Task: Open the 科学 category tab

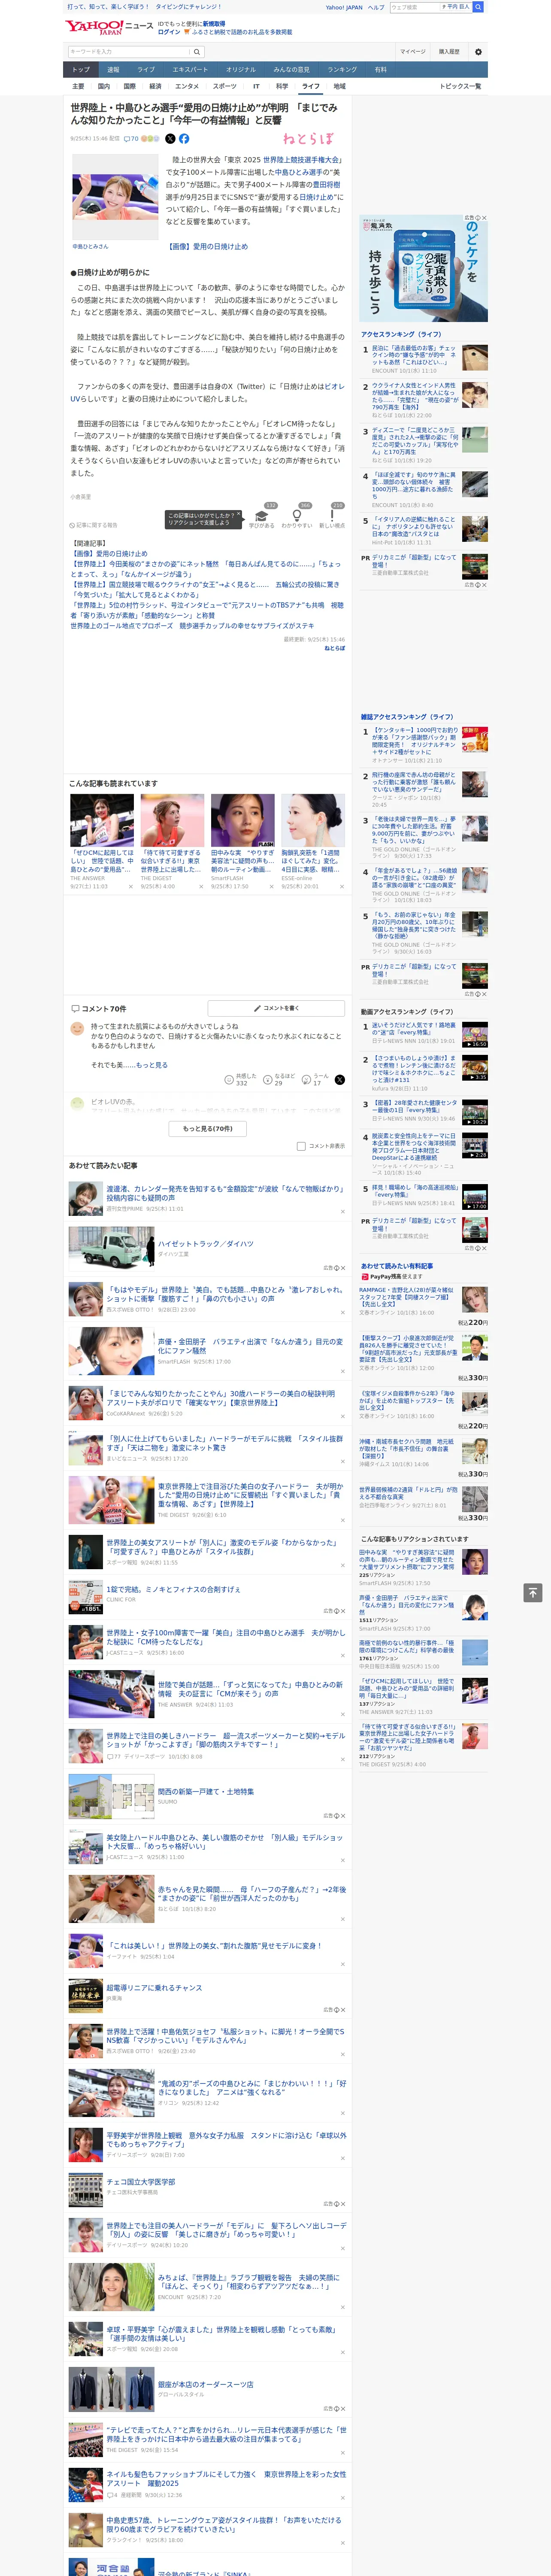Action: tap(282, 86)
